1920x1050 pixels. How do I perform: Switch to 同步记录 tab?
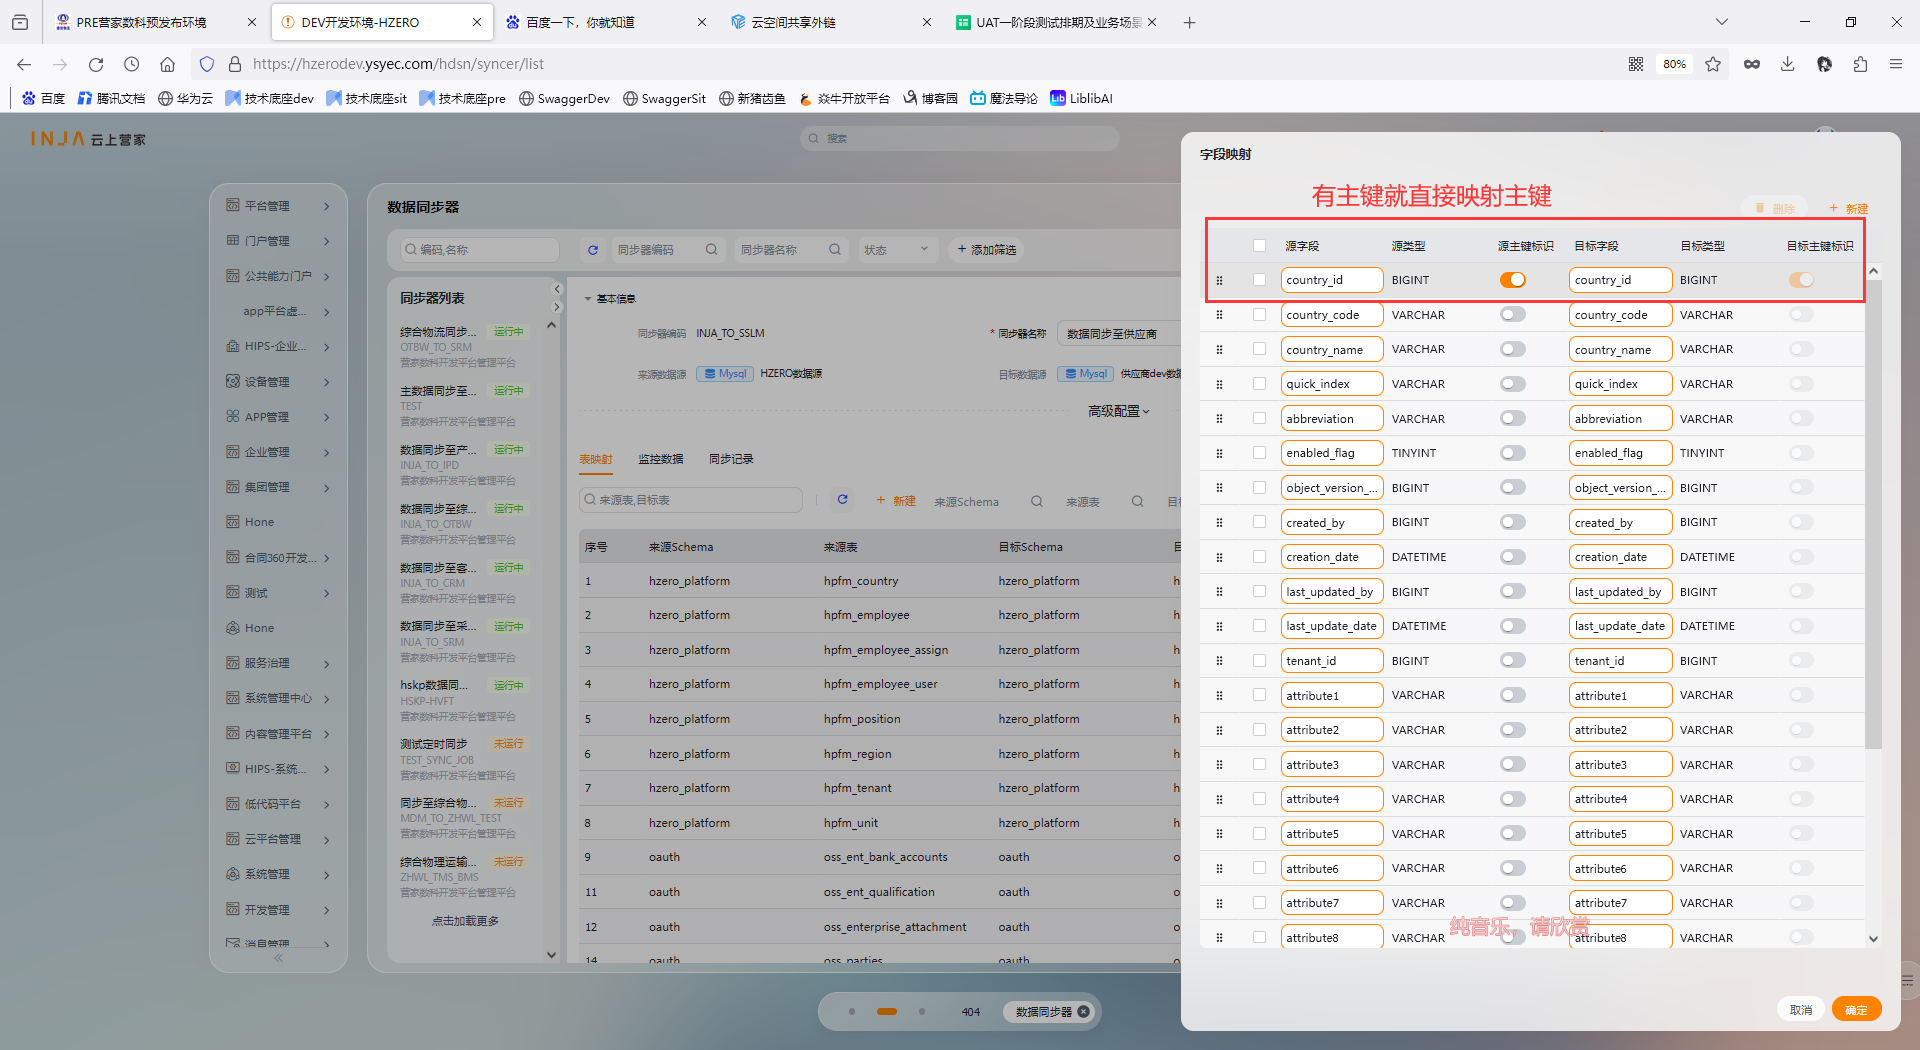(731, 459)
